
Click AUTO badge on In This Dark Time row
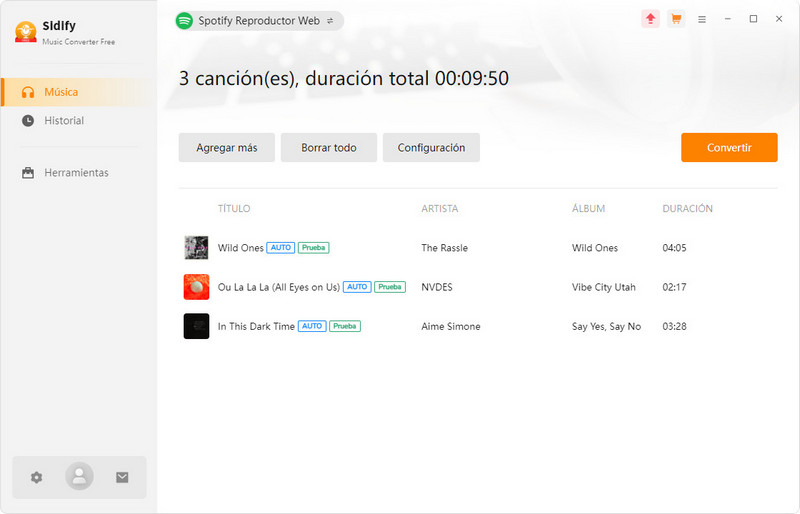coord(312,326)
